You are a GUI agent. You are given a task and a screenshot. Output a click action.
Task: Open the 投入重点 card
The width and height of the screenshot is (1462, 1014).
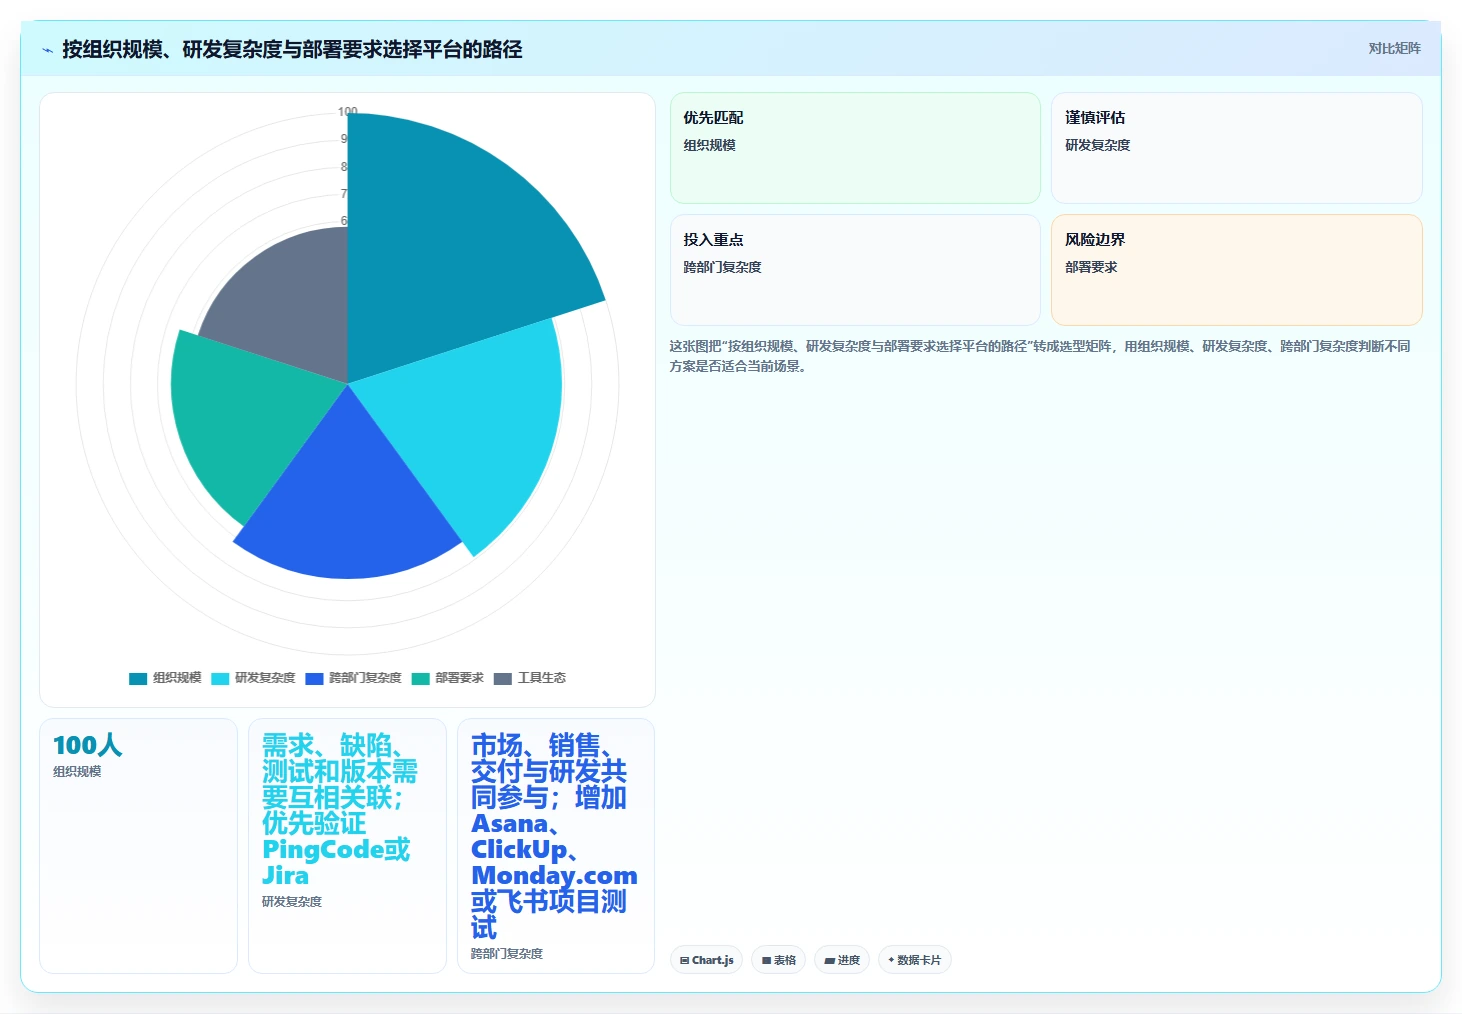point(855,270)
